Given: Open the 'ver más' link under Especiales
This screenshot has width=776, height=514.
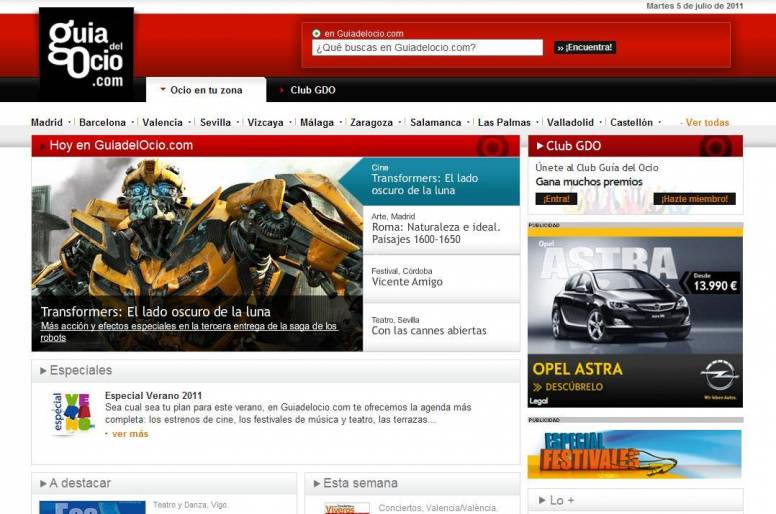Looking at the screenshot, I should point(129,434).
